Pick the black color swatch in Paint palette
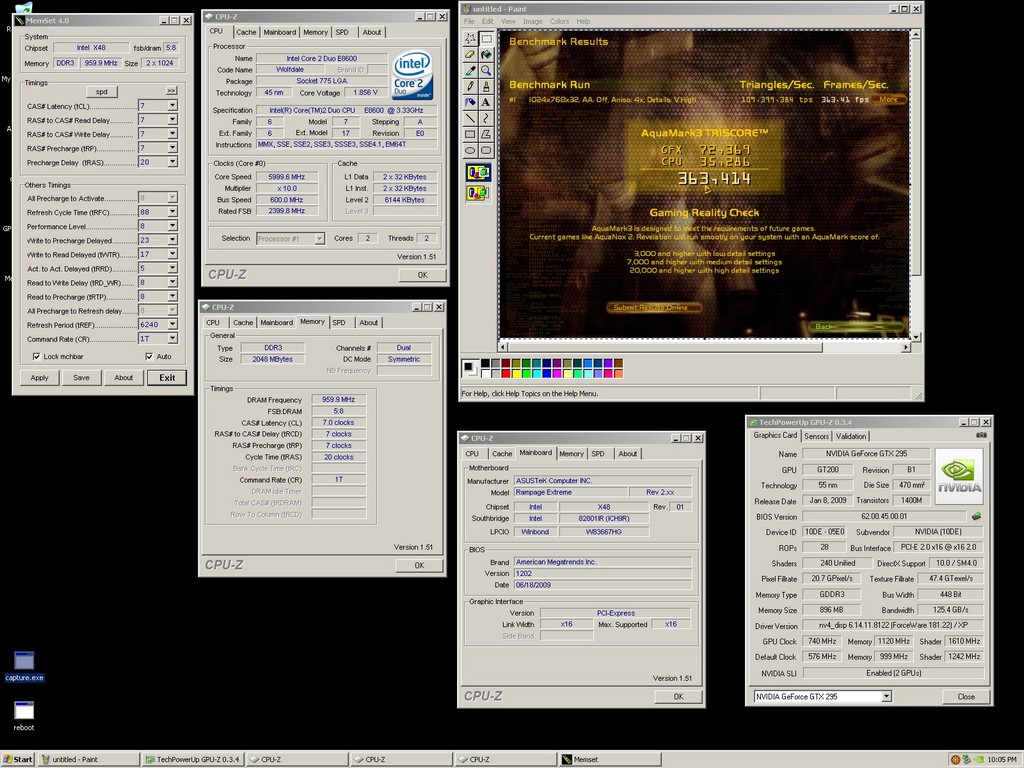 (x=485, y=363)
